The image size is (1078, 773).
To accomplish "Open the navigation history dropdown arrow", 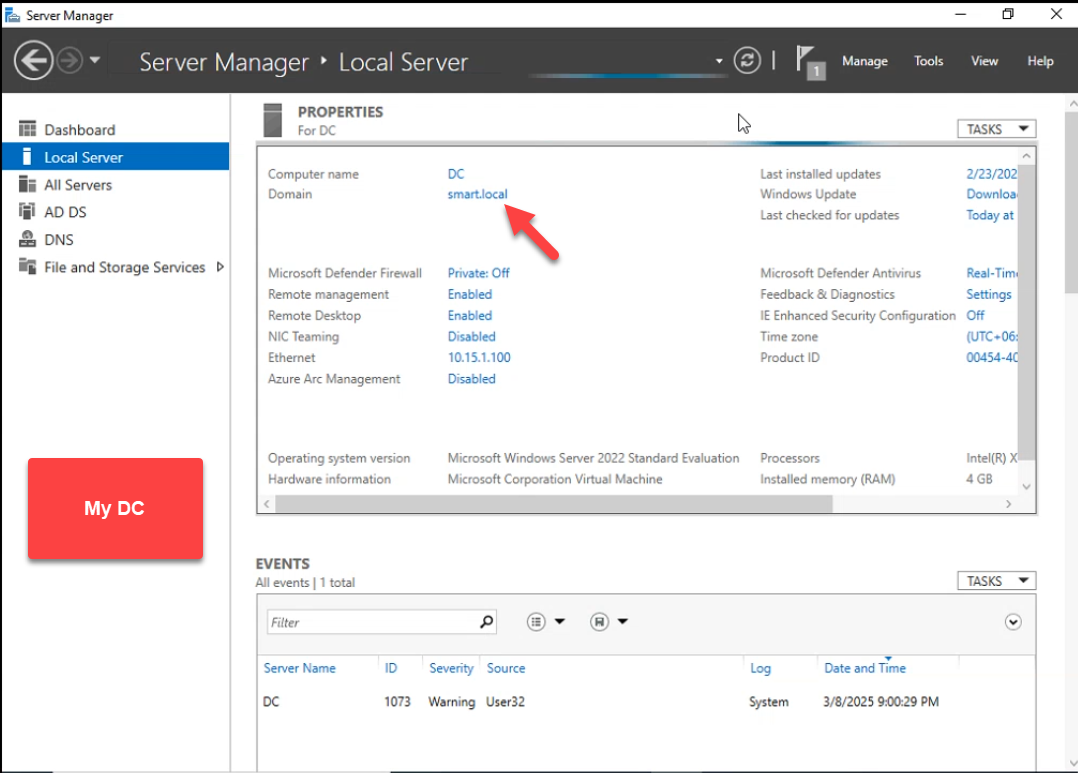I will (x=95, y=60).
